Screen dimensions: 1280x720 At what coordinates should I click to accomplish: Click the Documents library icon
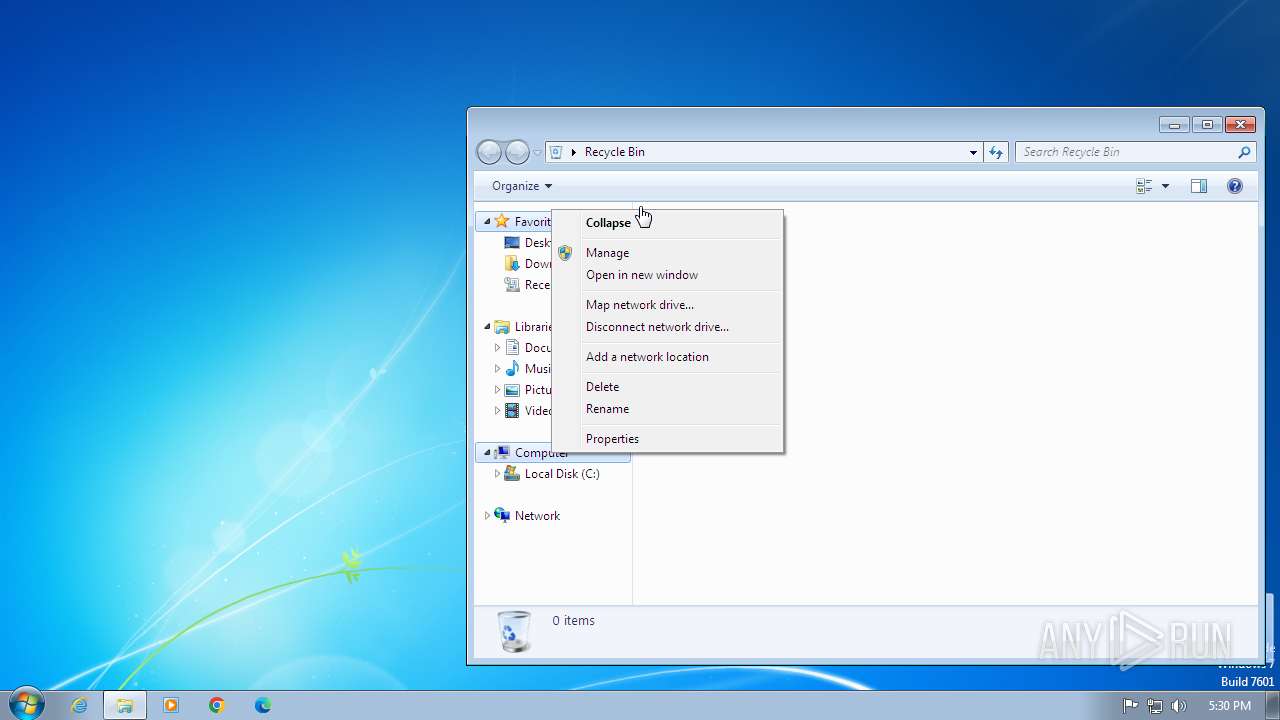coord(512,348)
